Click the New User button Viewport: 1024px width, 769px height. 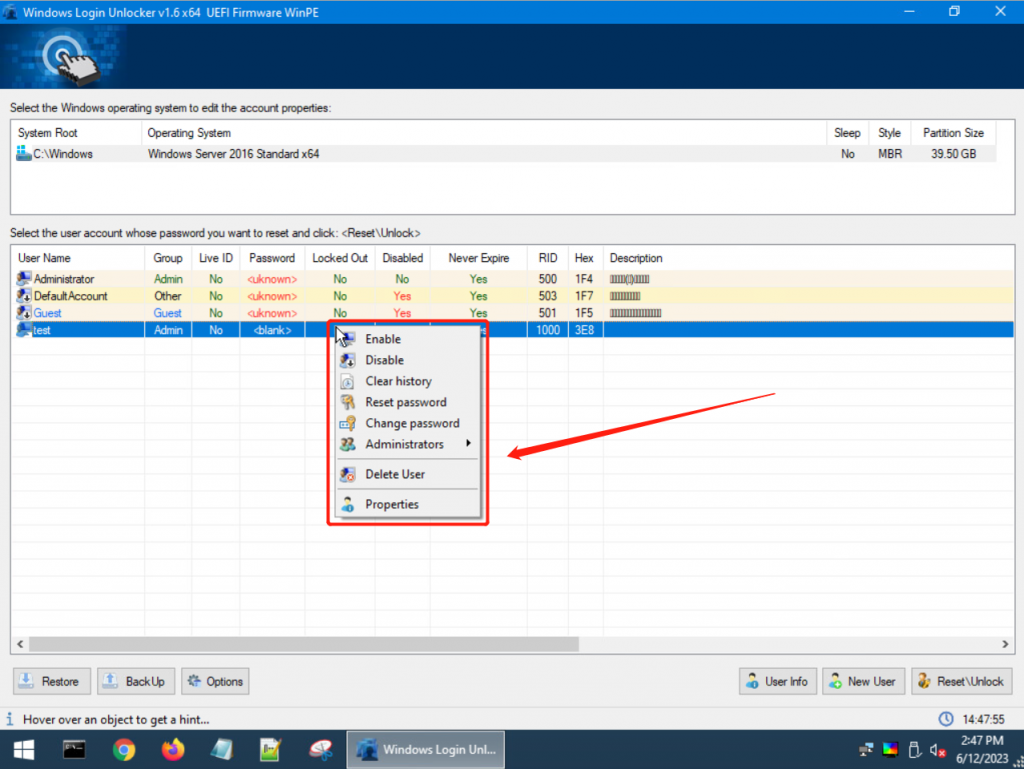click(x=863, y=682)
